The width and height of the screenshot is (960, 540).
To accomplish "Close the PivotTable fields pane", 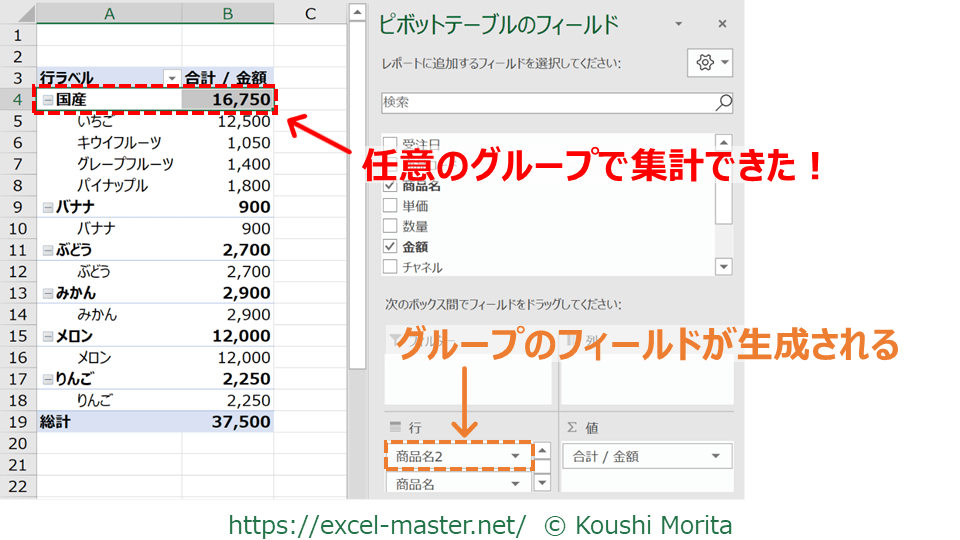I will click(x=722, y=24).
